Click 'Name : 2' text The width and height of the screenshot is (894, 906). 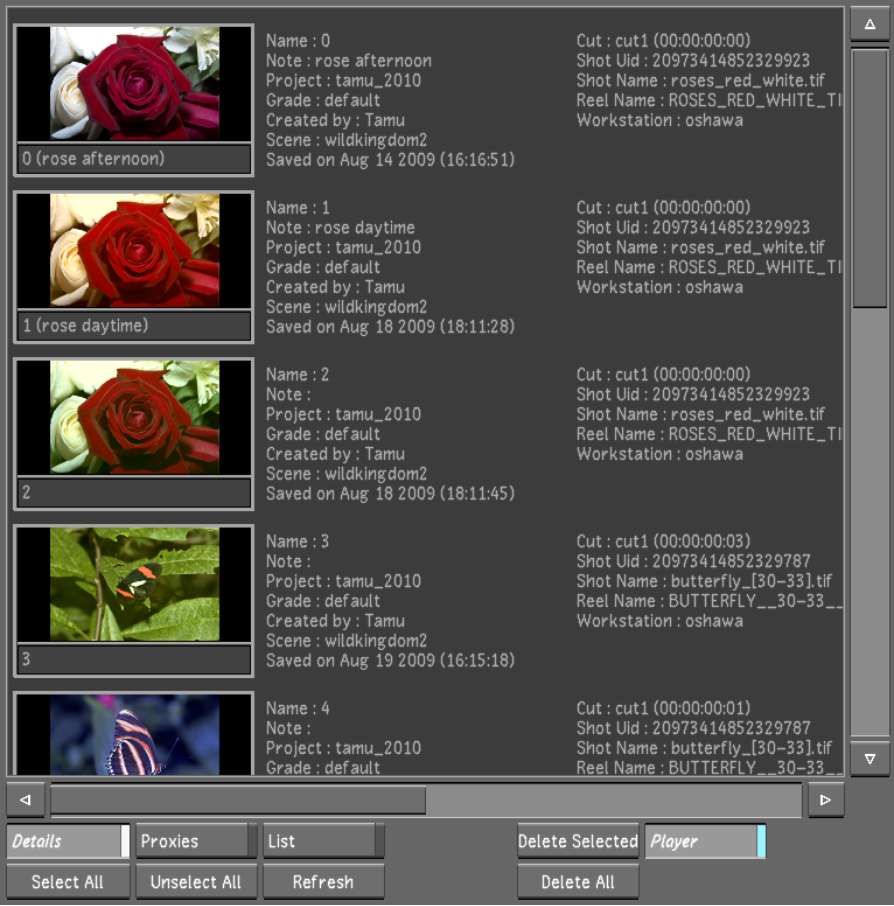[x=298, y=375]
